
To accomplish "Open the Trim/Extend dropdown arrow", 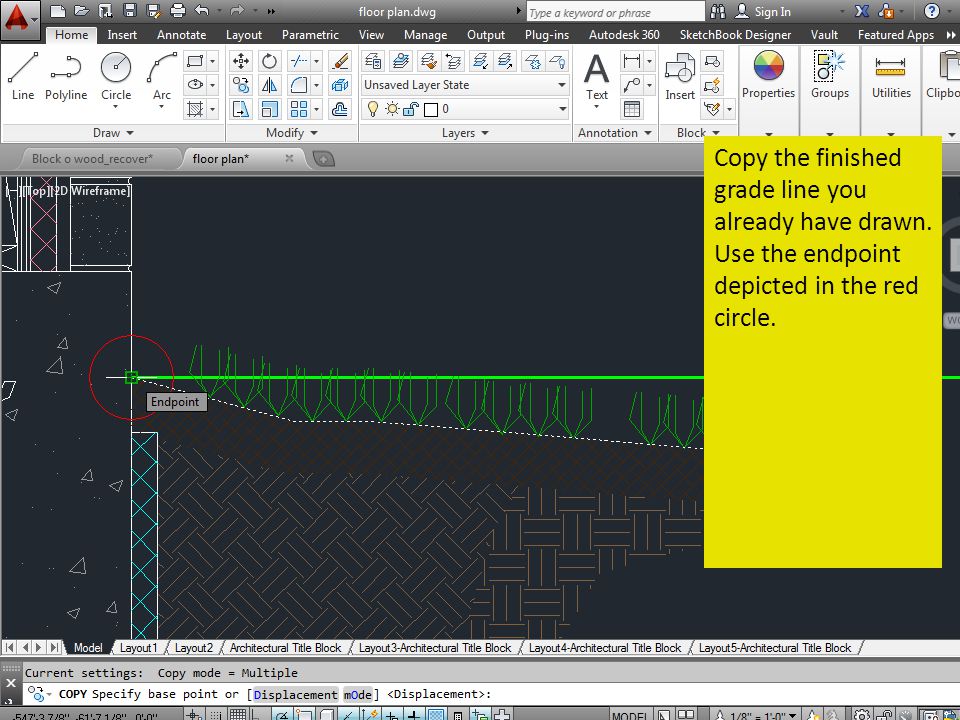I will (317, 61).
